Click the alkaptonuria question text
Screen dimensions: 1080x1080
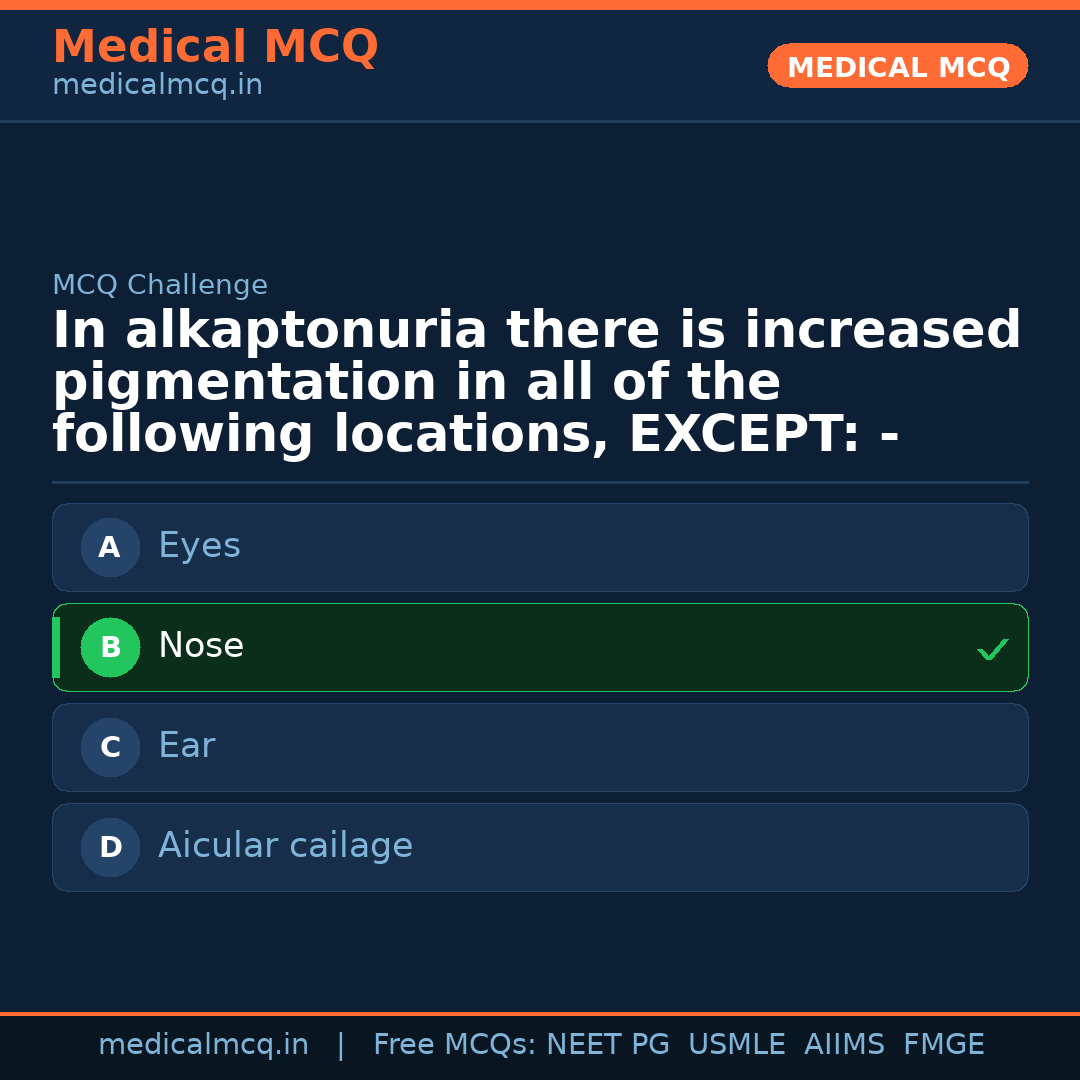point(536,383)
